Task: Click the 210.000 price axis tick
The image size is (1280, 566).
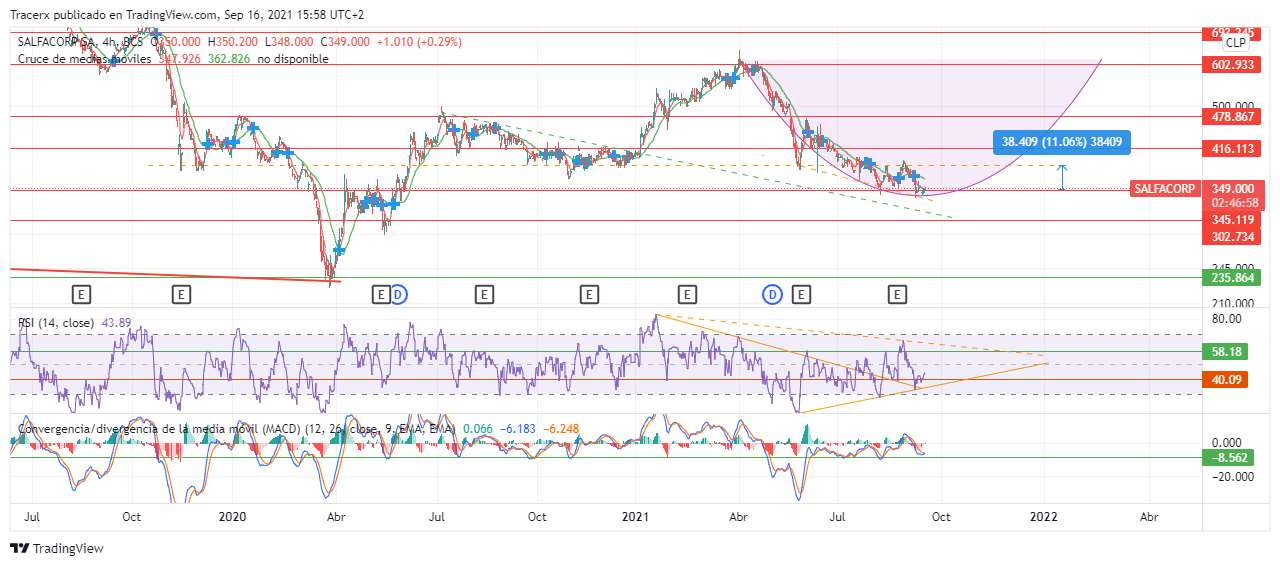Action: [x=1231, y=303]
